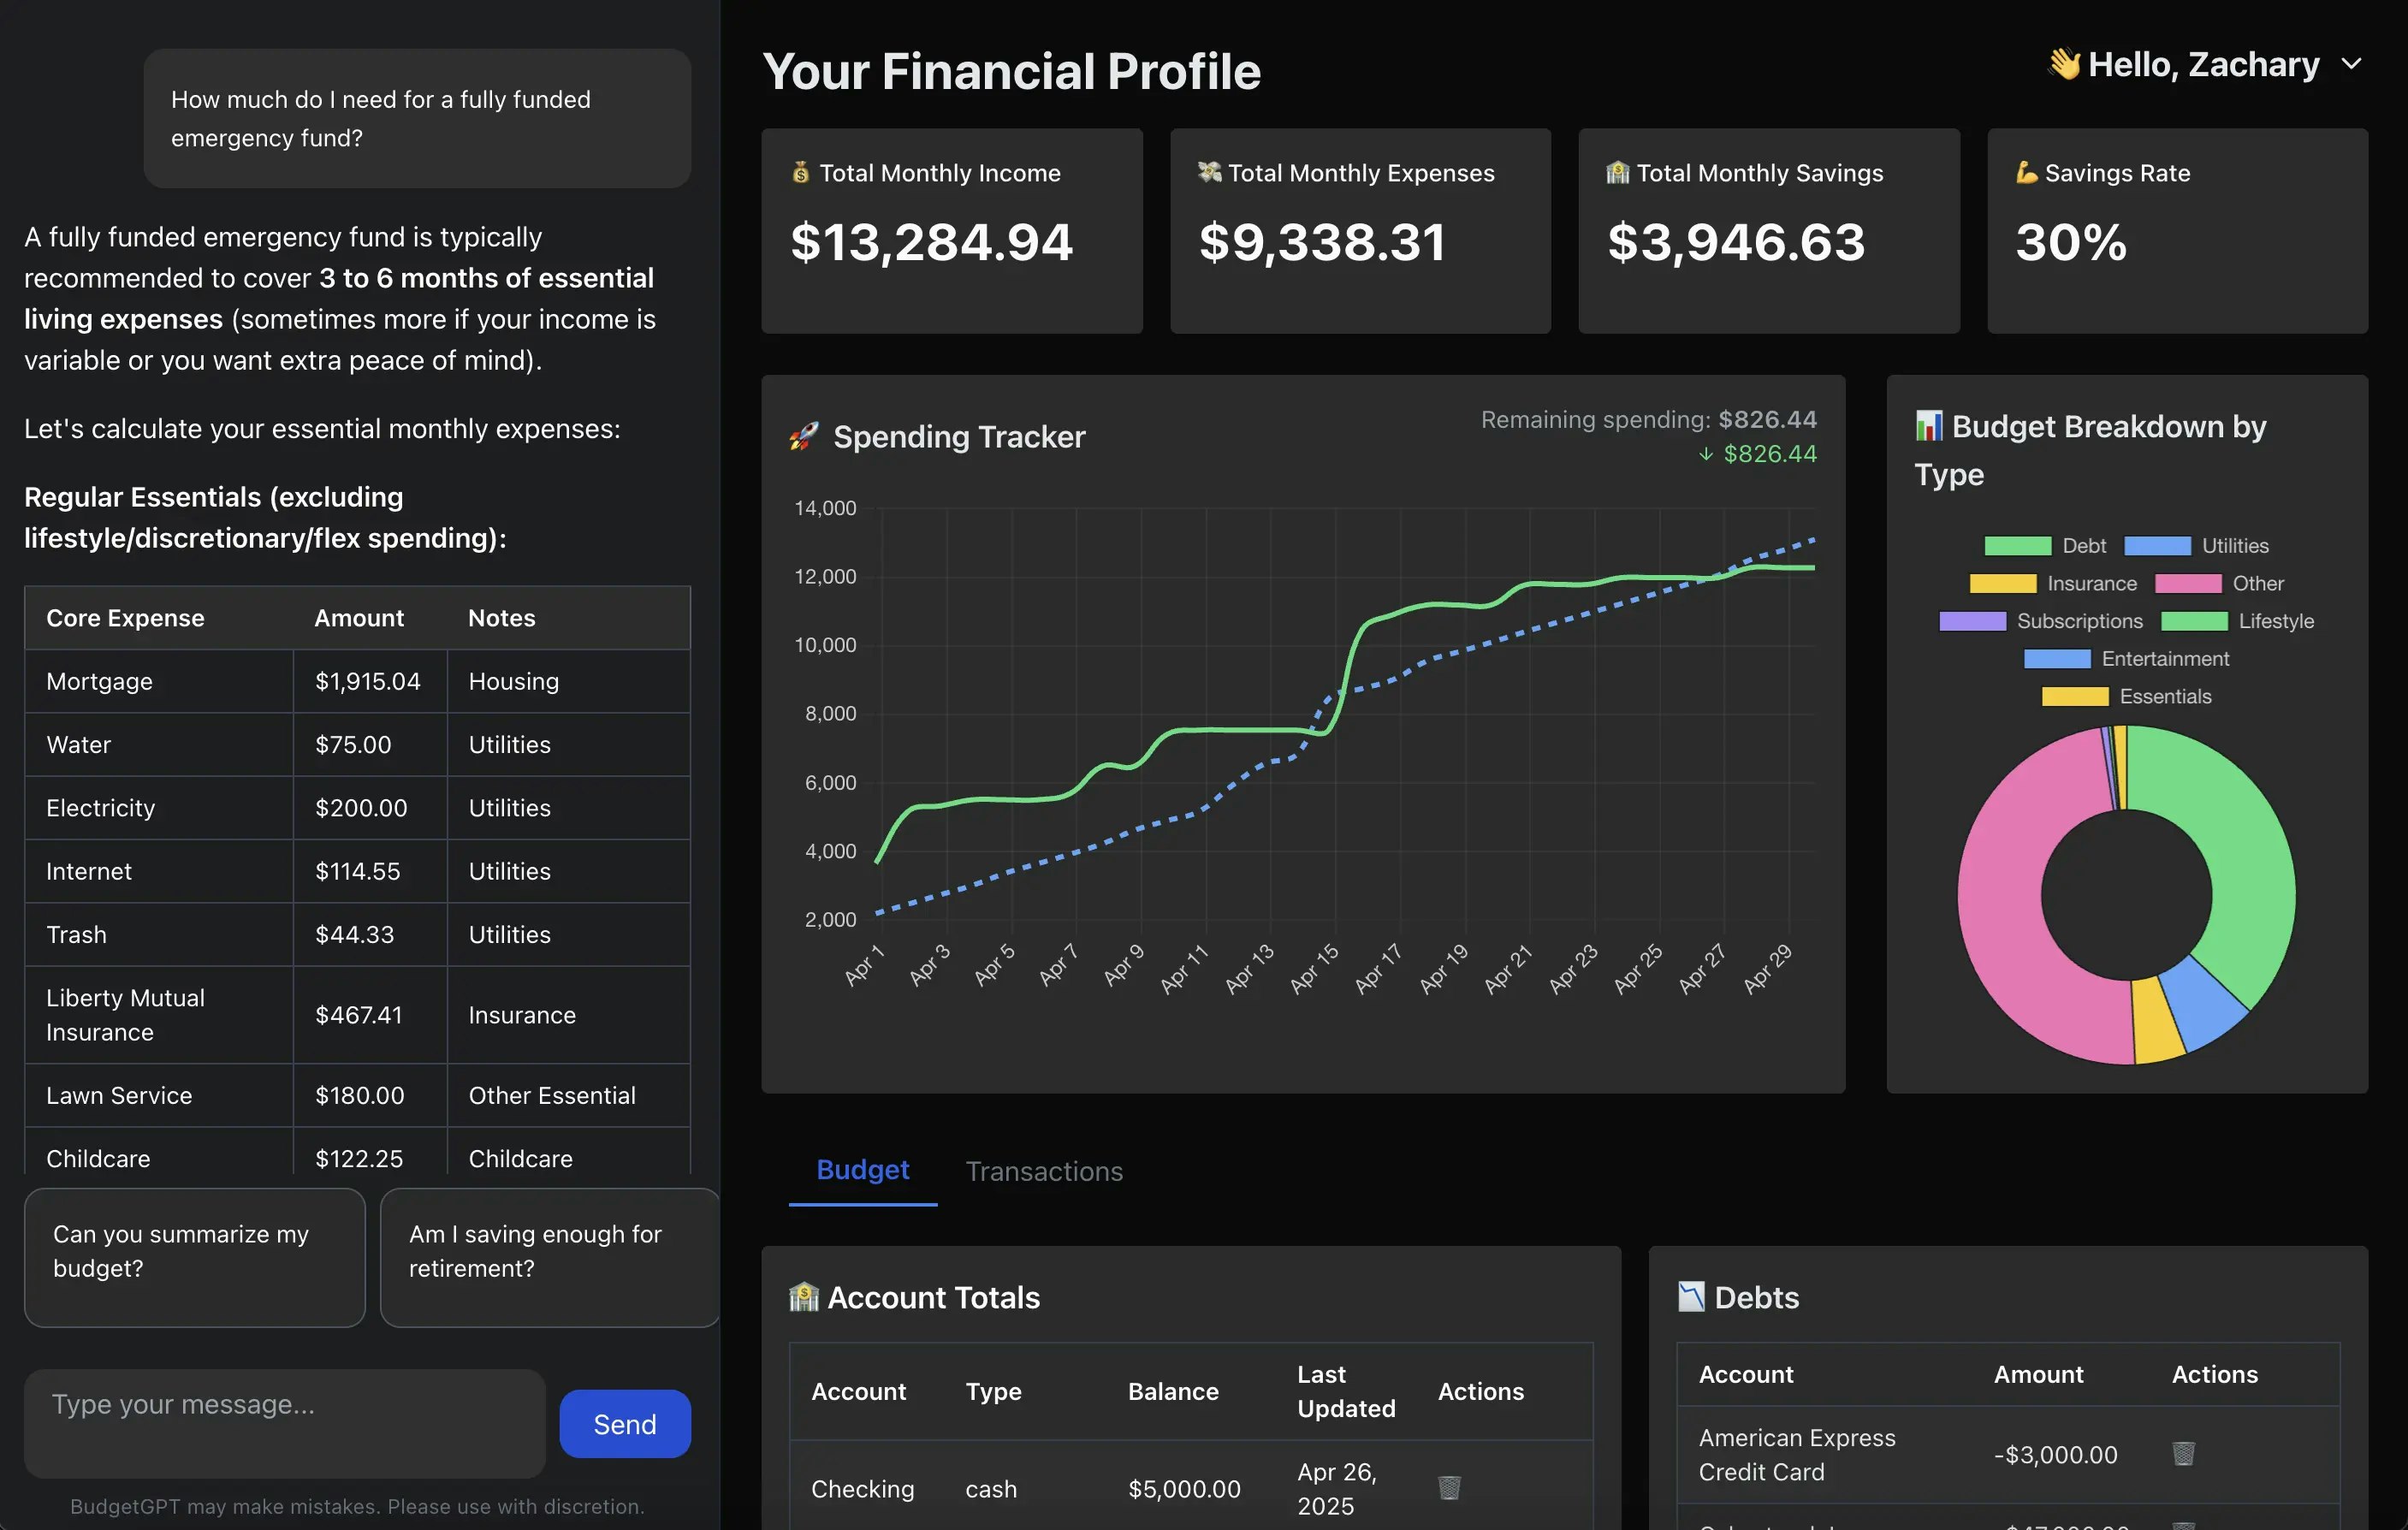Click the bank icon beside Account Totals
Screen dimensions: 2408x1530
point(803,1297)
